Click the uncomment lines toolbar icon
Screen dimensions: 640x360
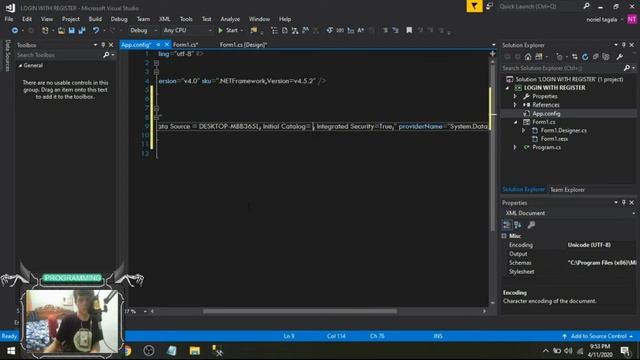tap(396, 30)
